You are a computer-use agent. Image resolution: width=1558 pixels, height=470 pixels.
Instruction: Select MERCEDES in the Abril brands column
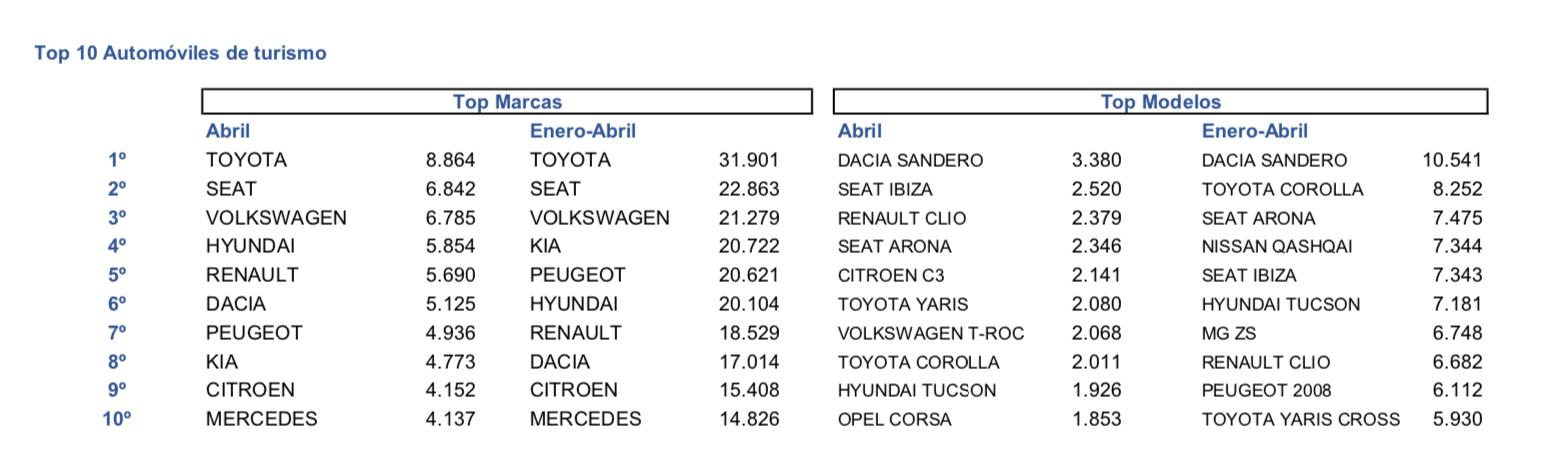pos(261,420)
